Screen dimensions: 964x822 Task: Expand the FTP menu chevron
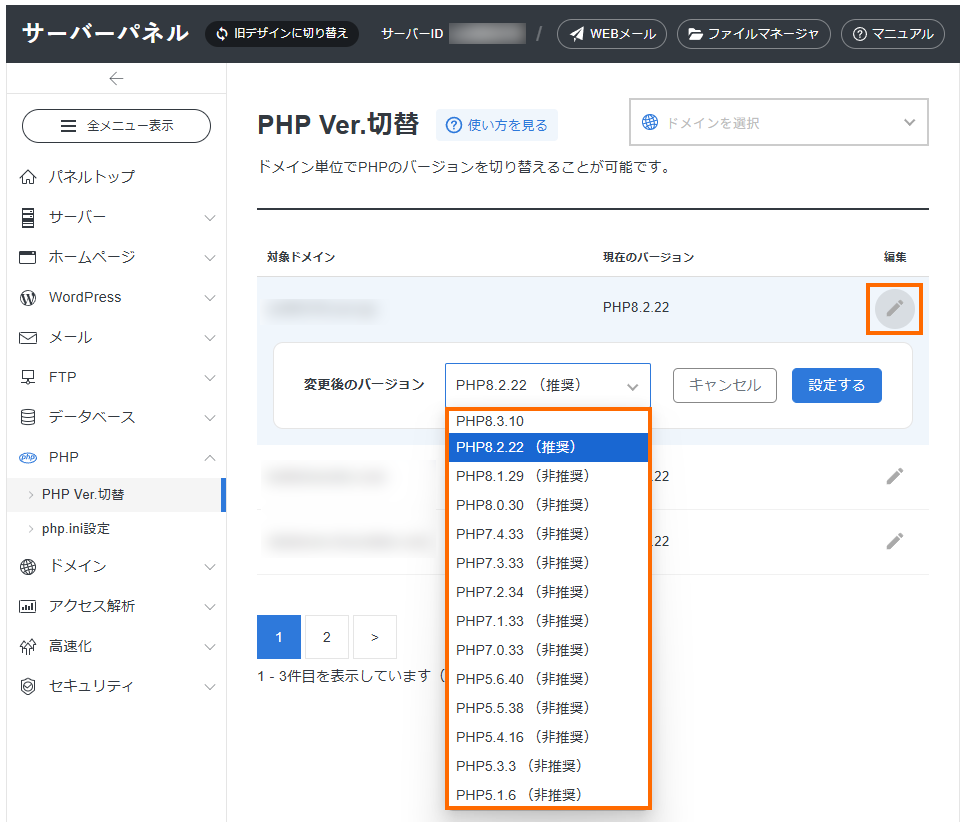[x=210, y=377]
